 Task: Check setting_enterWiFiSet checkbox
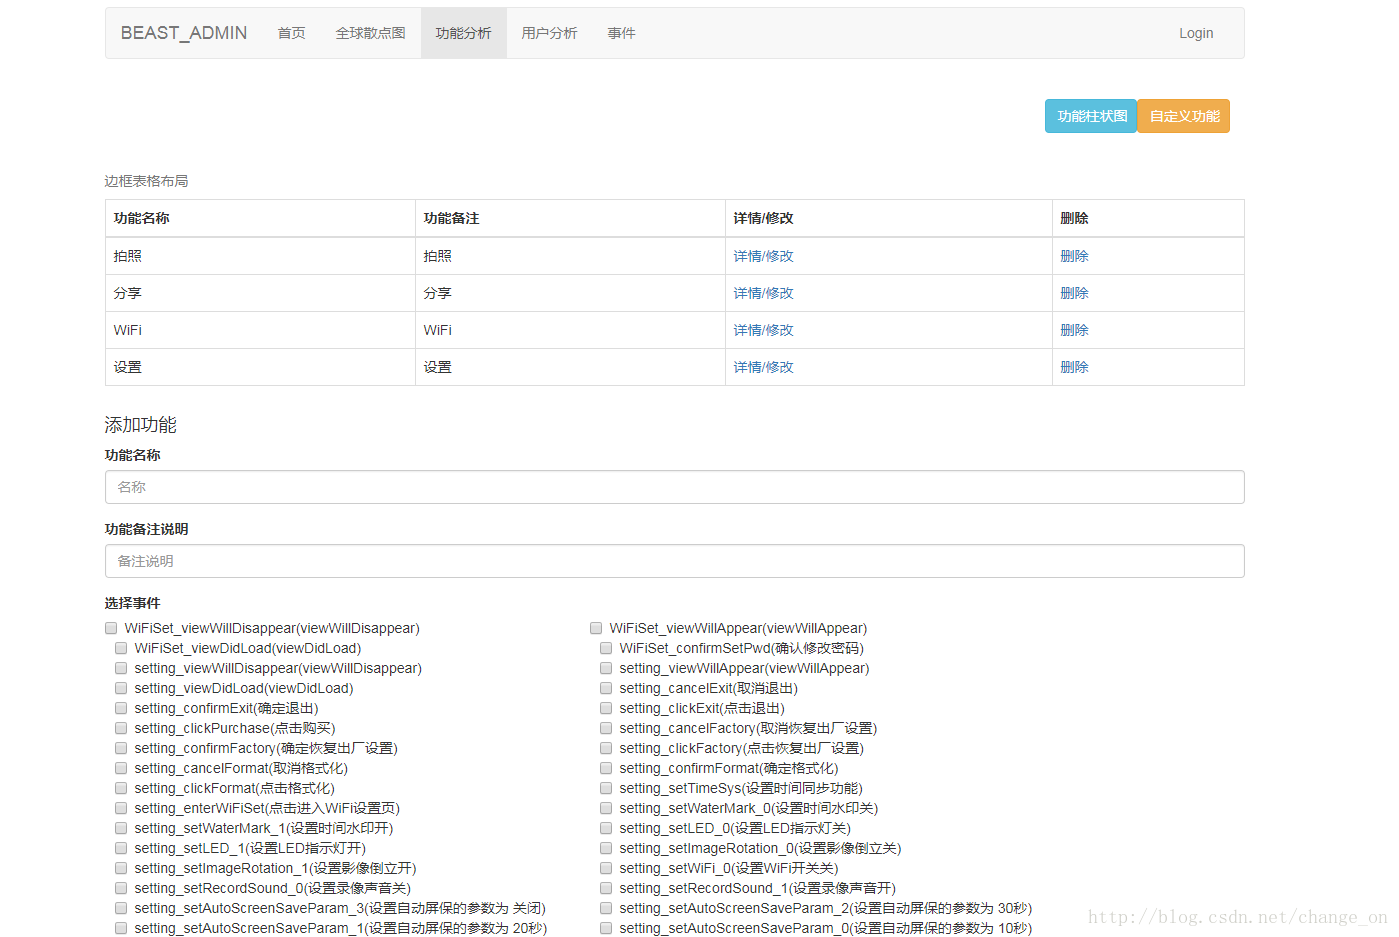pos(121,808)
